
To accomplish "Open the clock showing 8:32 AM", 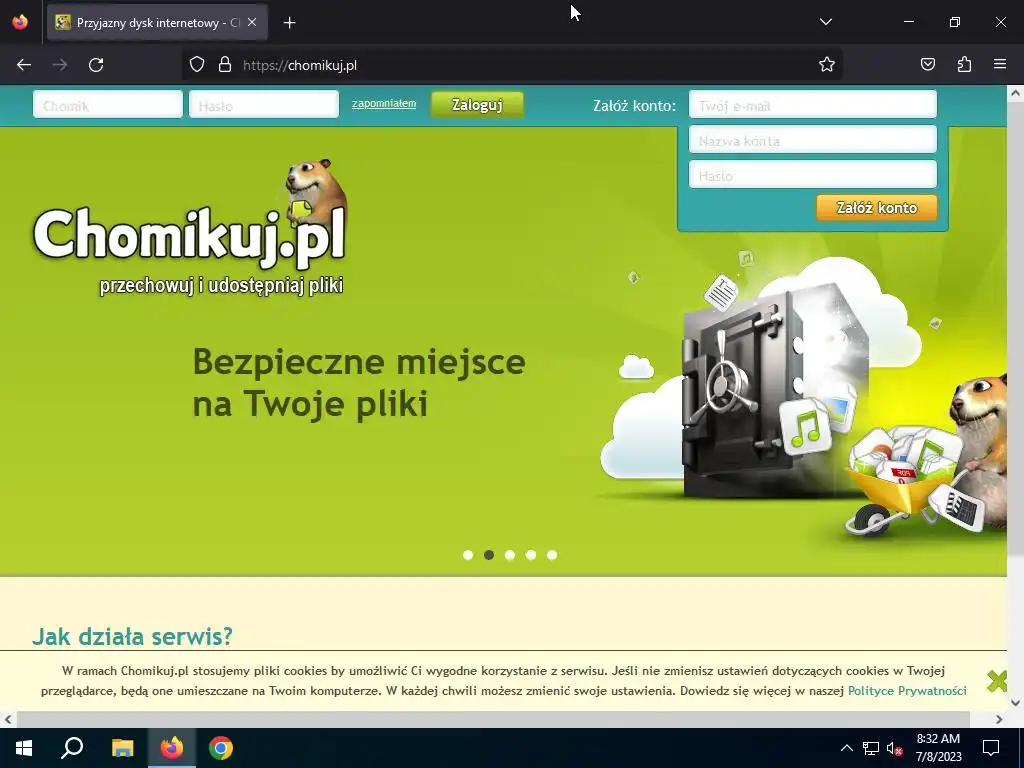I will click(x=938, y=748).
